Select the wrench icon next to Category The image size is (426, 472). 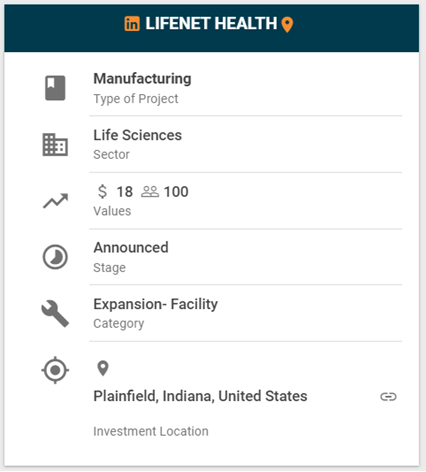pos(55,313)
